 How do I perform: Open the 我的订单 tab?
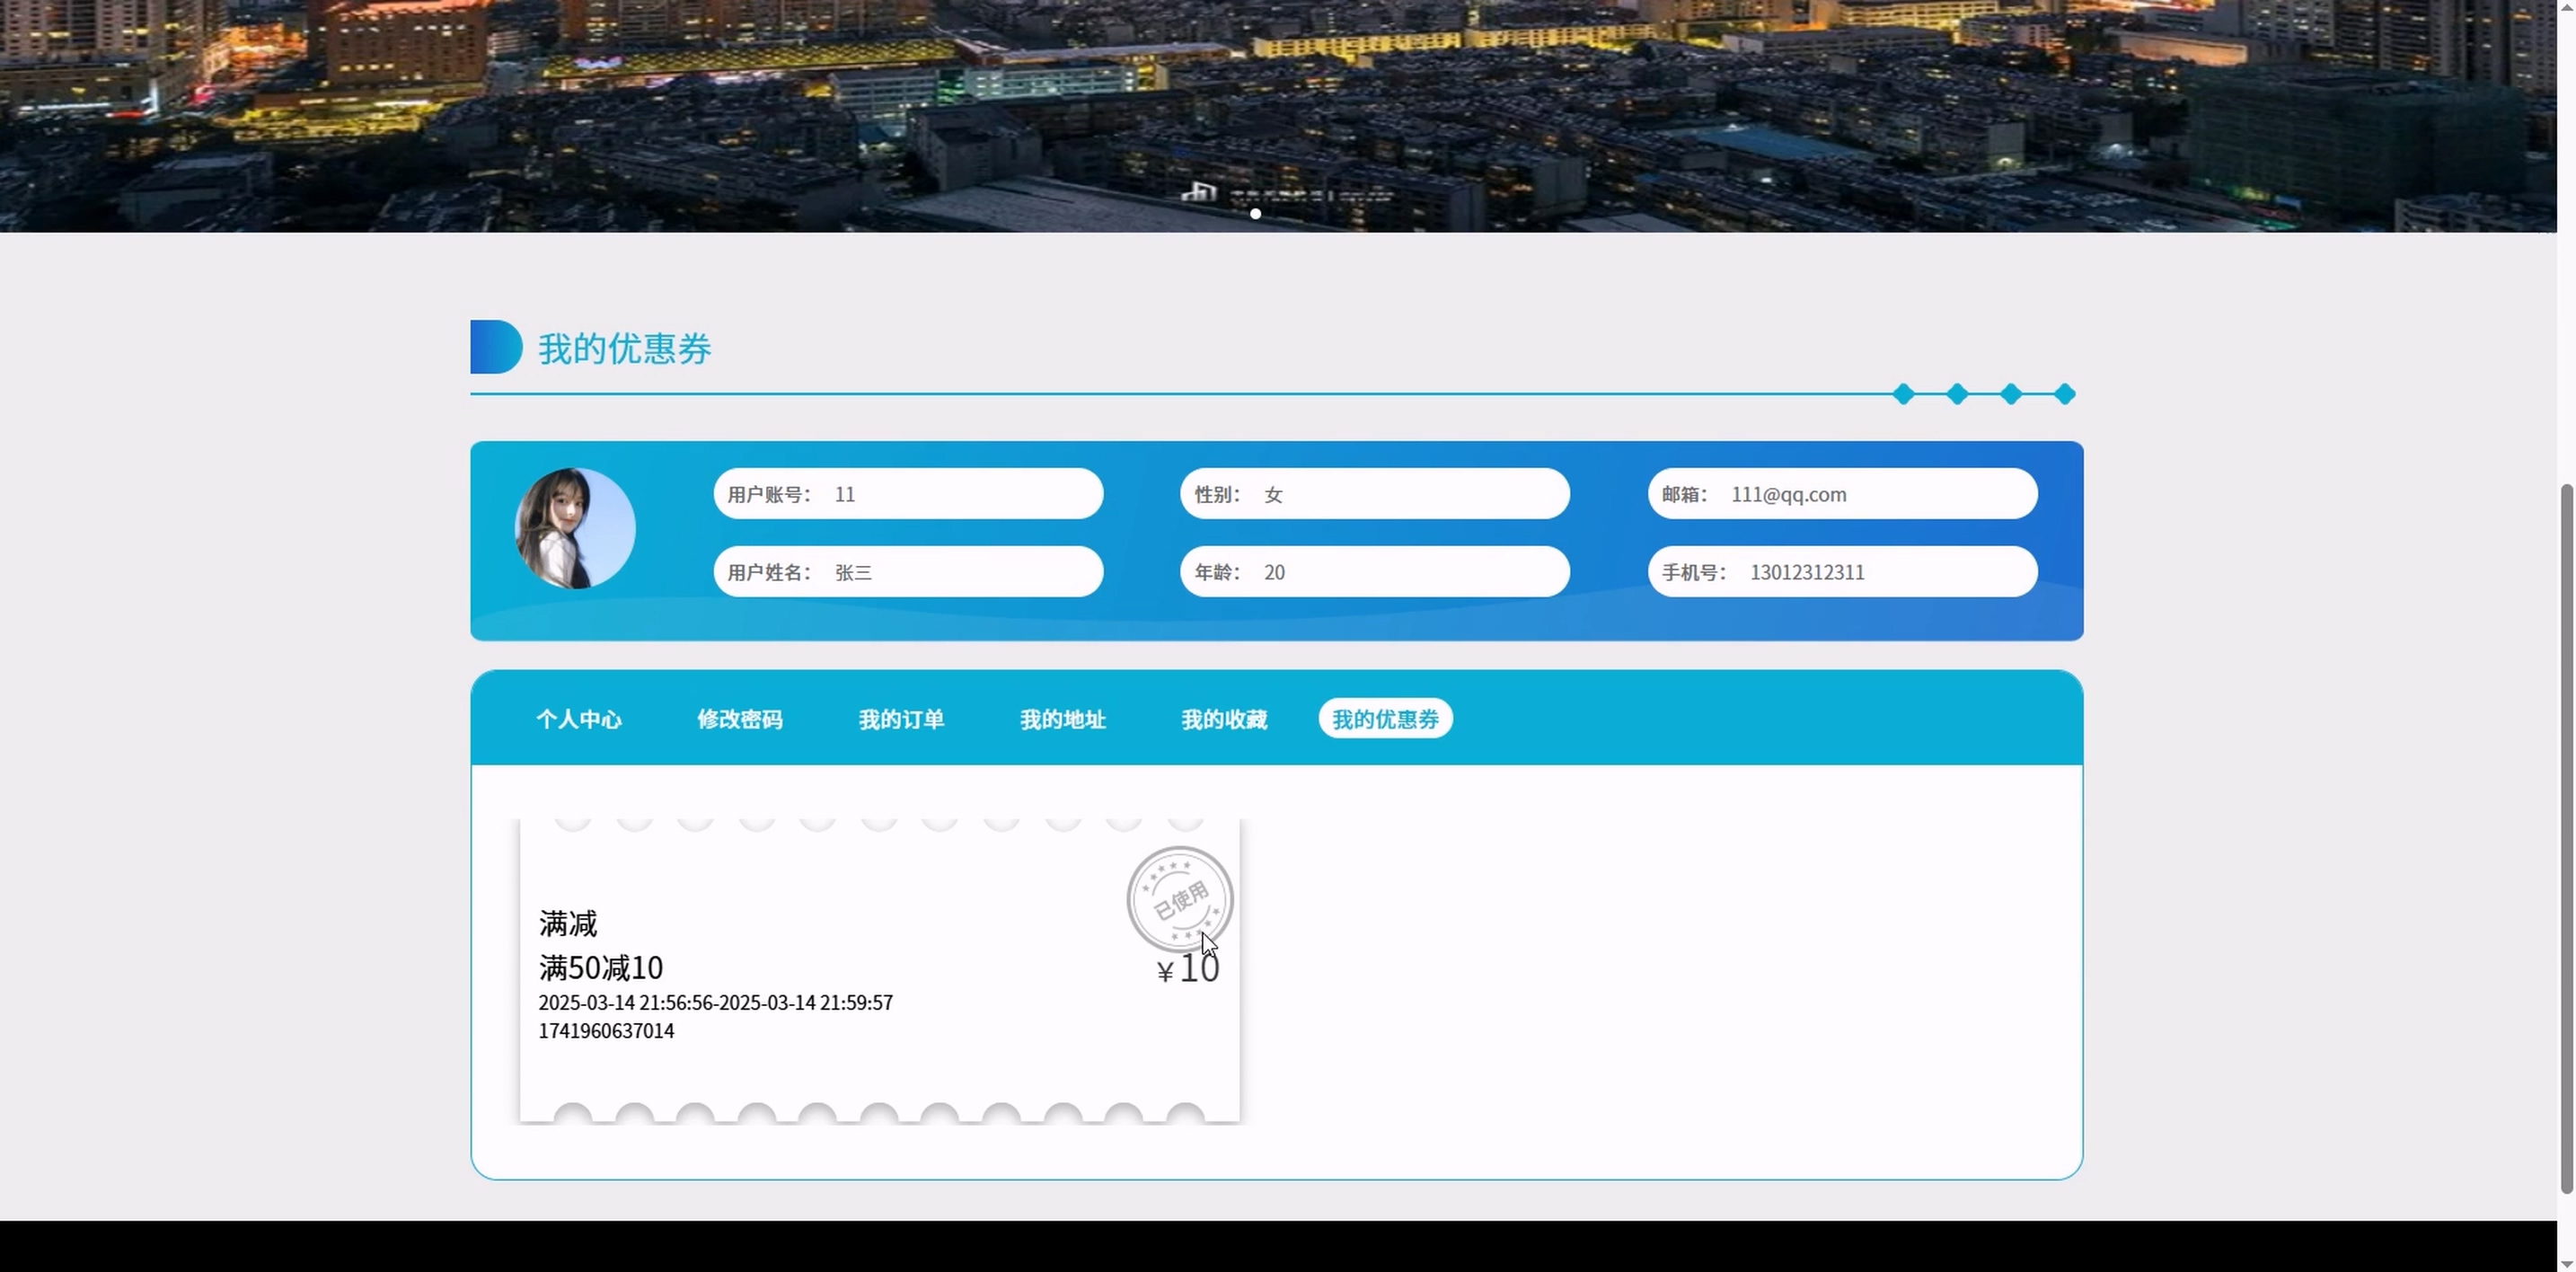pos(901,719)
